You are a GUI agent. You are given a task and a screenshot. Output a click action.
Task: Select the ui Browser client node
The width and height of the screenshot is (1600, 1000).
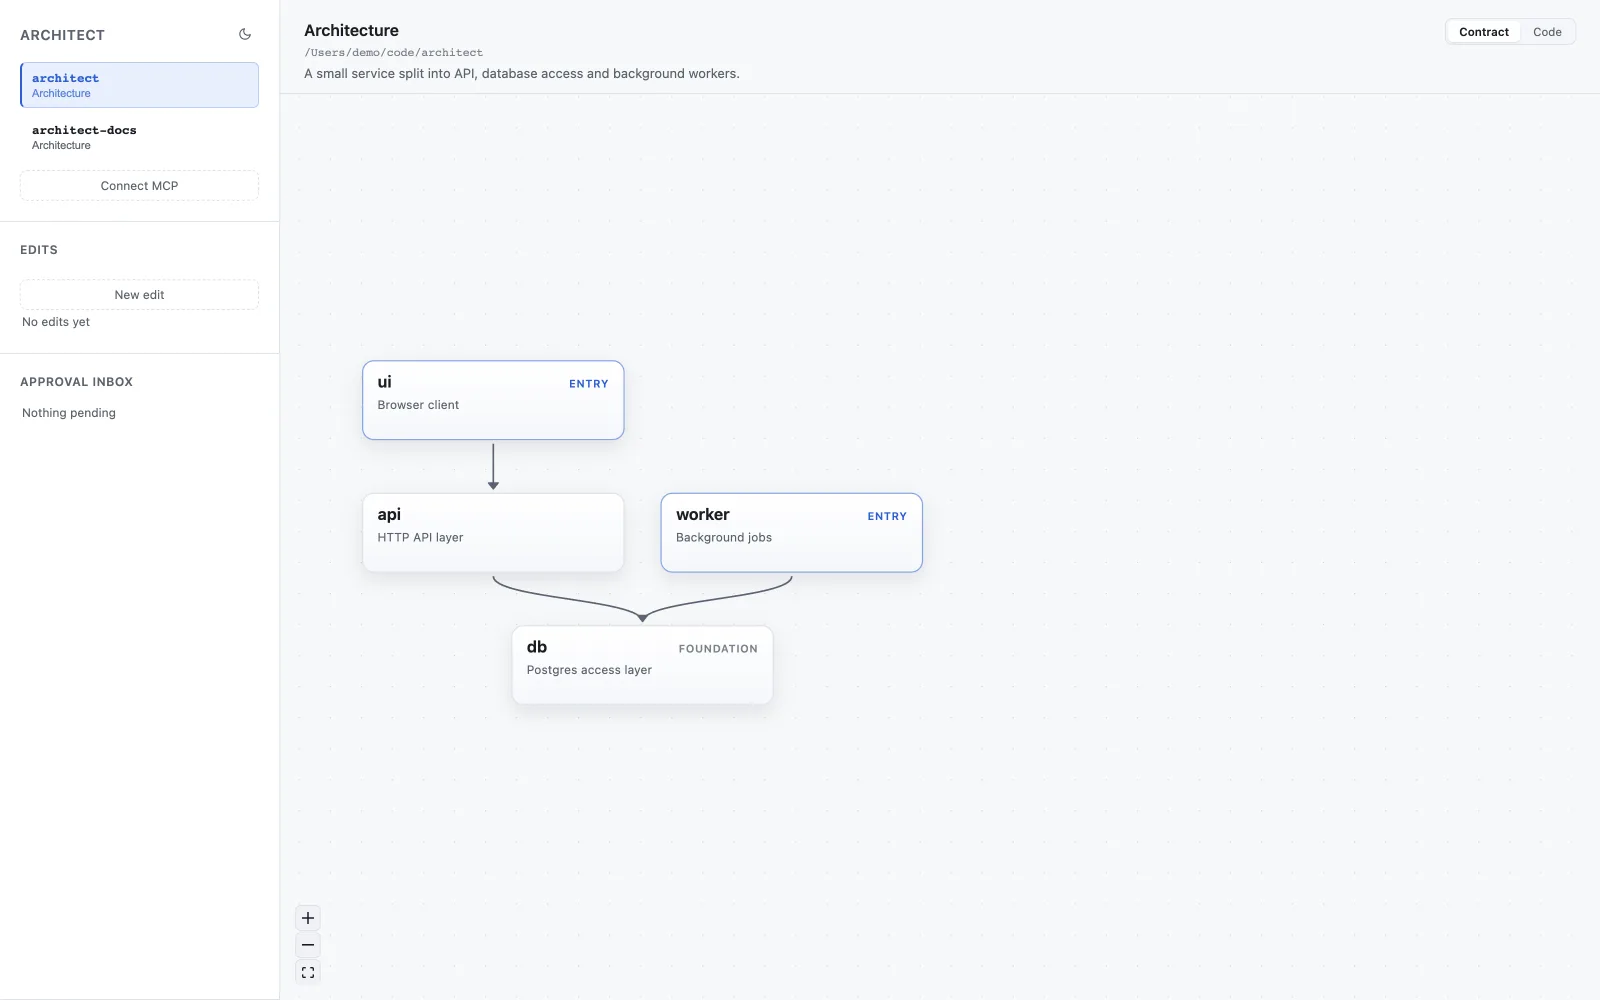click(x=493, y=400)
